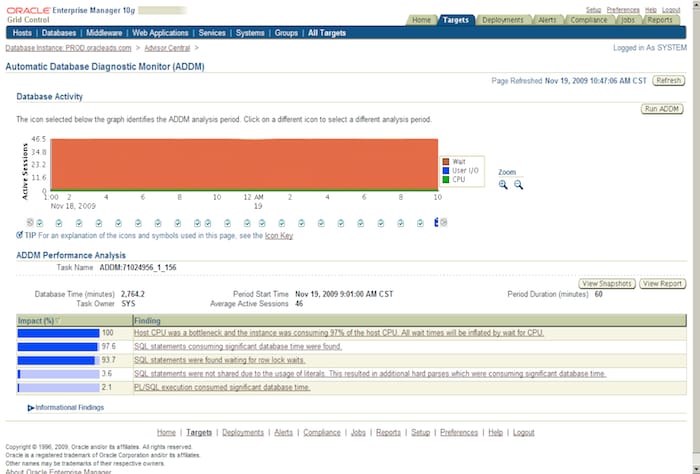
Task: Click footer Compliance link
Action: tap(322, 432)
